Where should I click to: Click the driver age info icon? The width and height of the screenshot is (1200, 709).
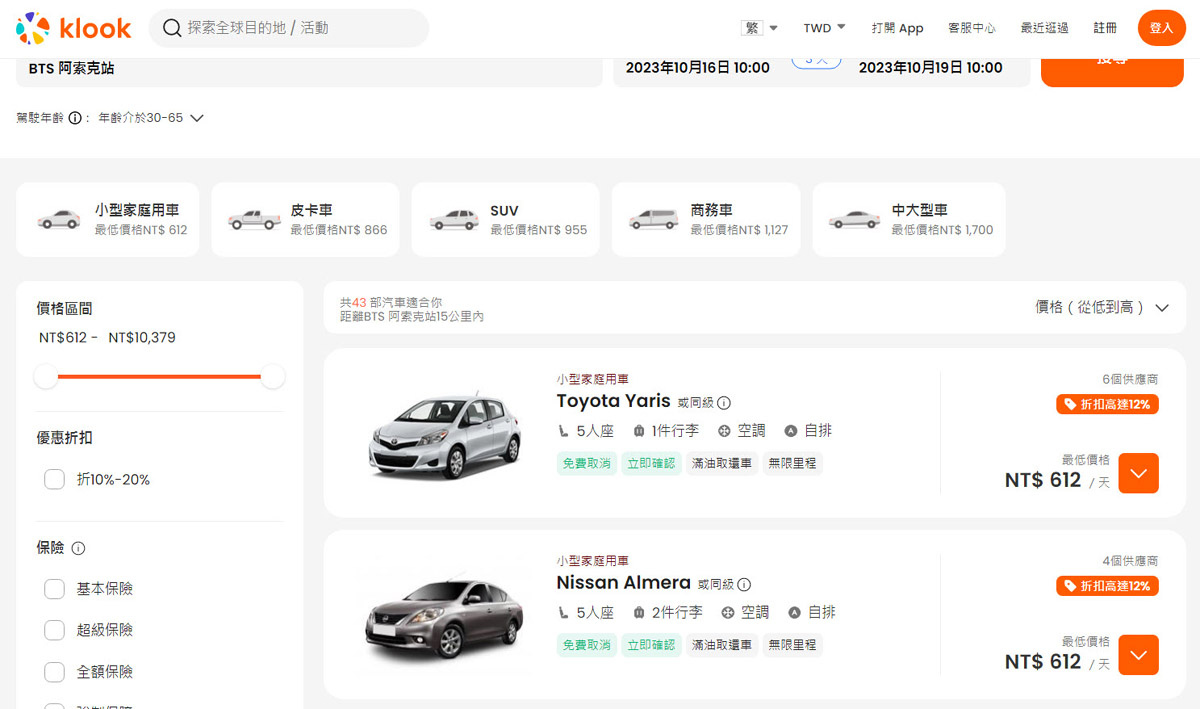pos(75,118)
